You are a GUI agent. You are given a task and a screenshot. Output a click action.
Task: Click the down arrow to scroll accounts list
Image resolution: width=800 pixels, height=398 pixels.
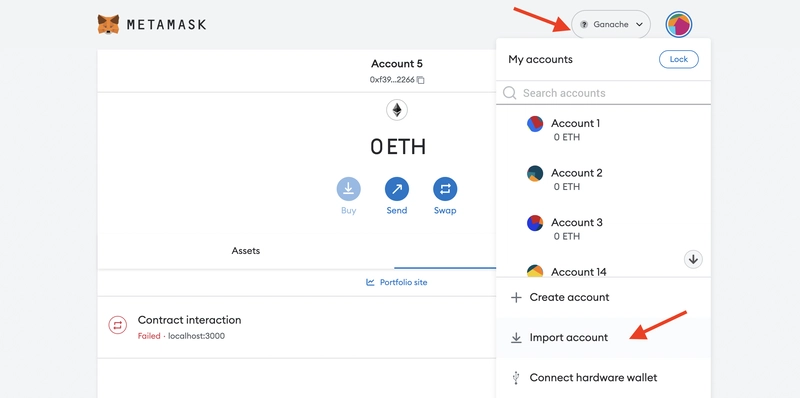(x=693, y=259)
